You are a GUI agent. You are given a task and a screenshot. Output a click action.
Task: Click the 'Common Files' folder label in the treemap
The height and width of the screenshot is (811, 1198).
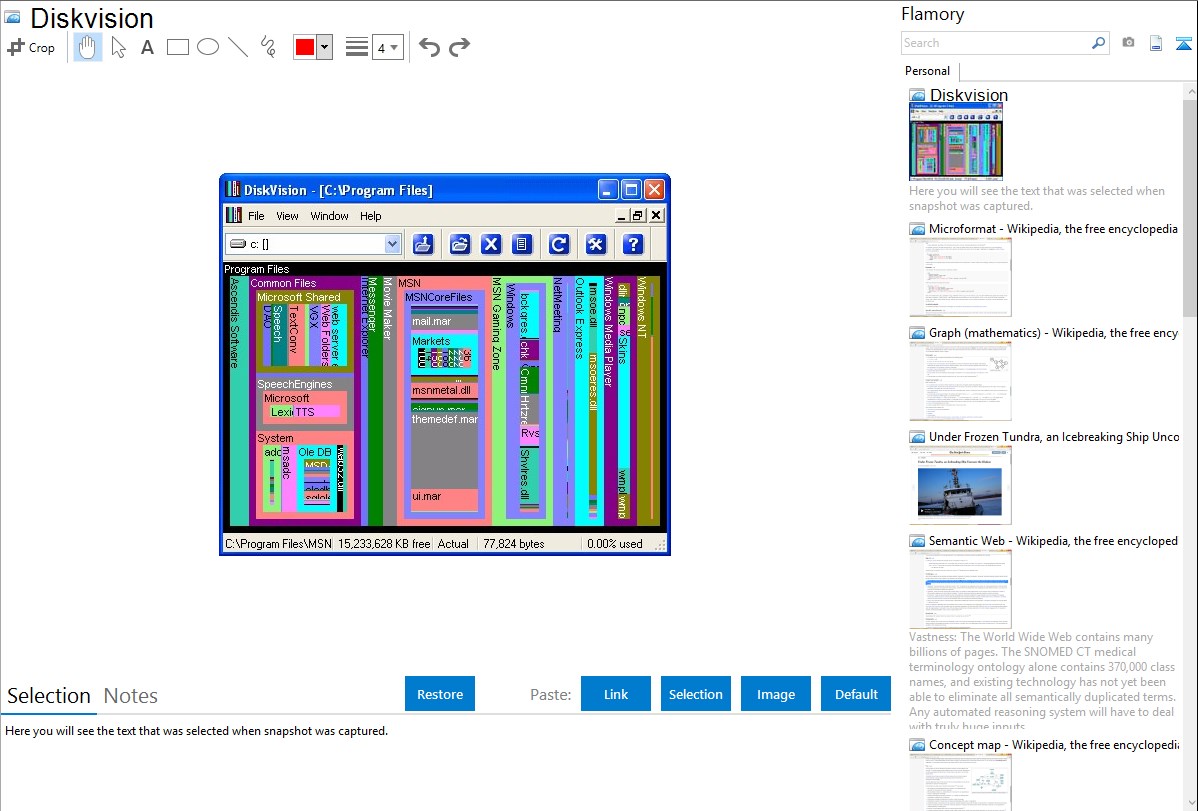point(283,283)
